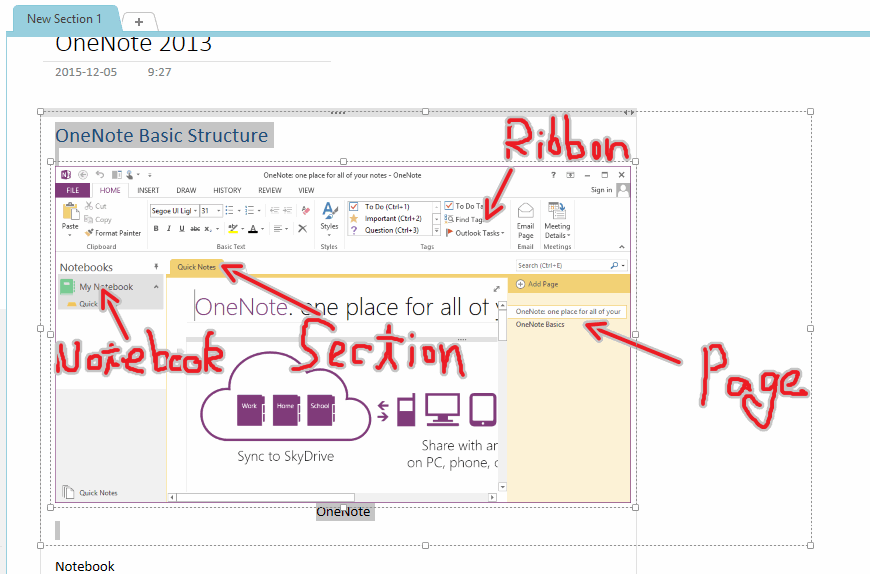870x574 pixels.
Task: Click the Help question mark icon
Action: (x=553, y=175)
